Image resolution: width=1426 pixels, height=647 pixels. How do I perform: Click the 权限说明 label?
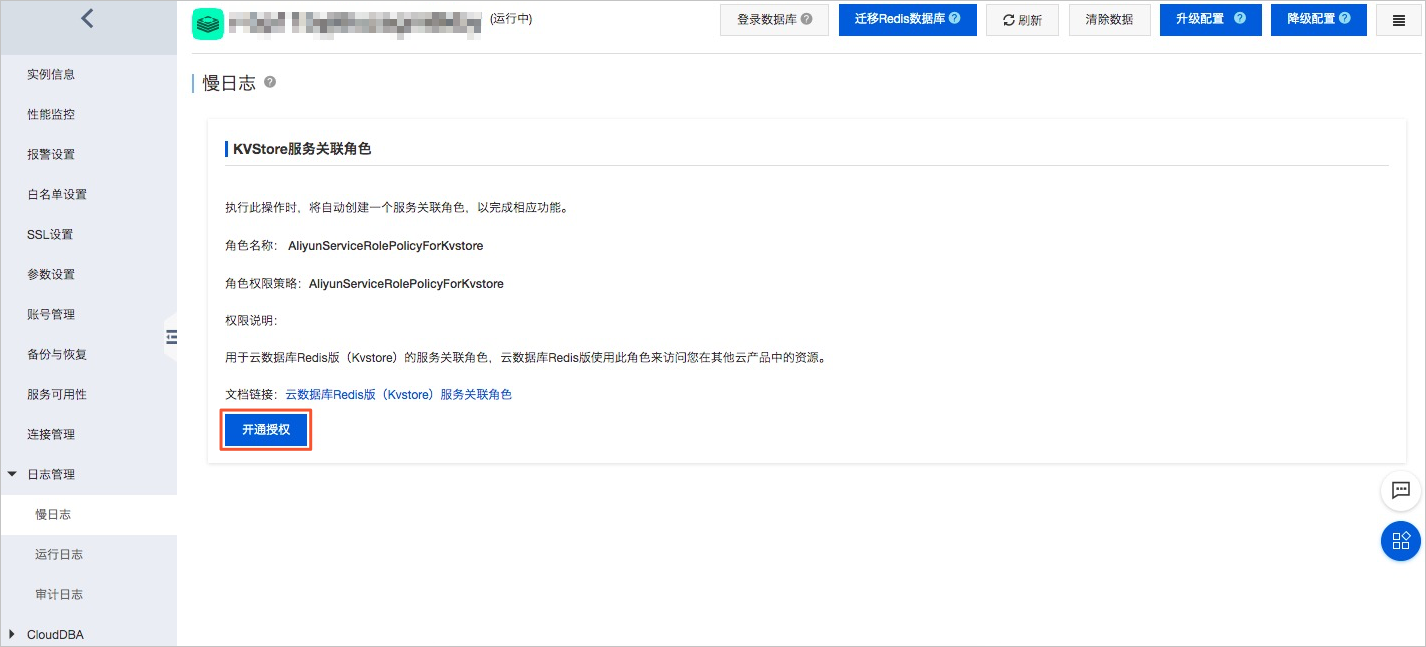(251, 320)
